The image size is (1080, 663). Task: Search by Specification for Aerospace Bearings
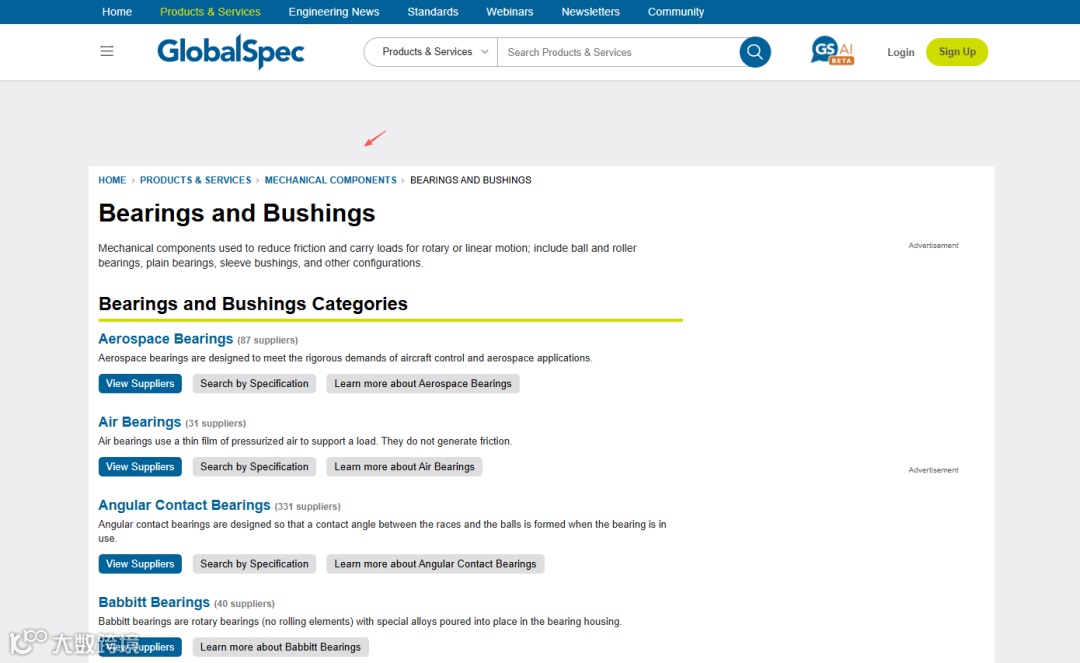(254, 383)
